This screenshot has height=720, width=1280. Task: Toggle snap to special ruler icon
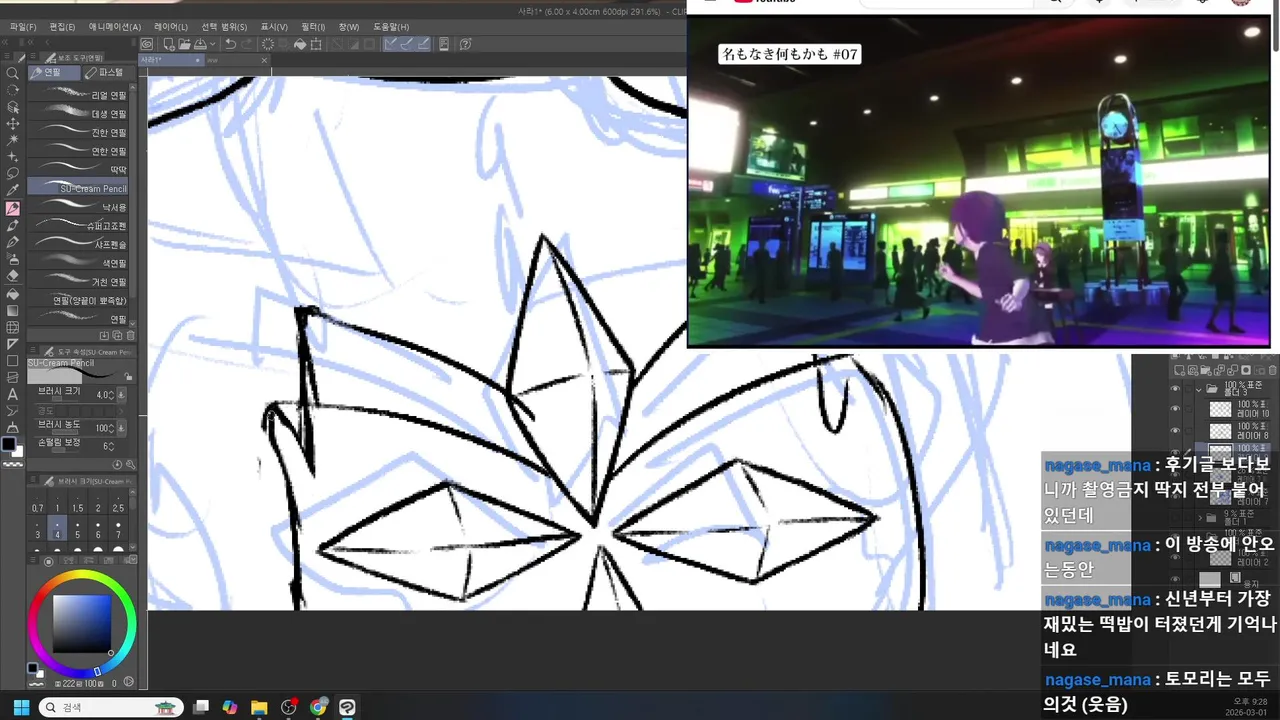click(407, 44)
